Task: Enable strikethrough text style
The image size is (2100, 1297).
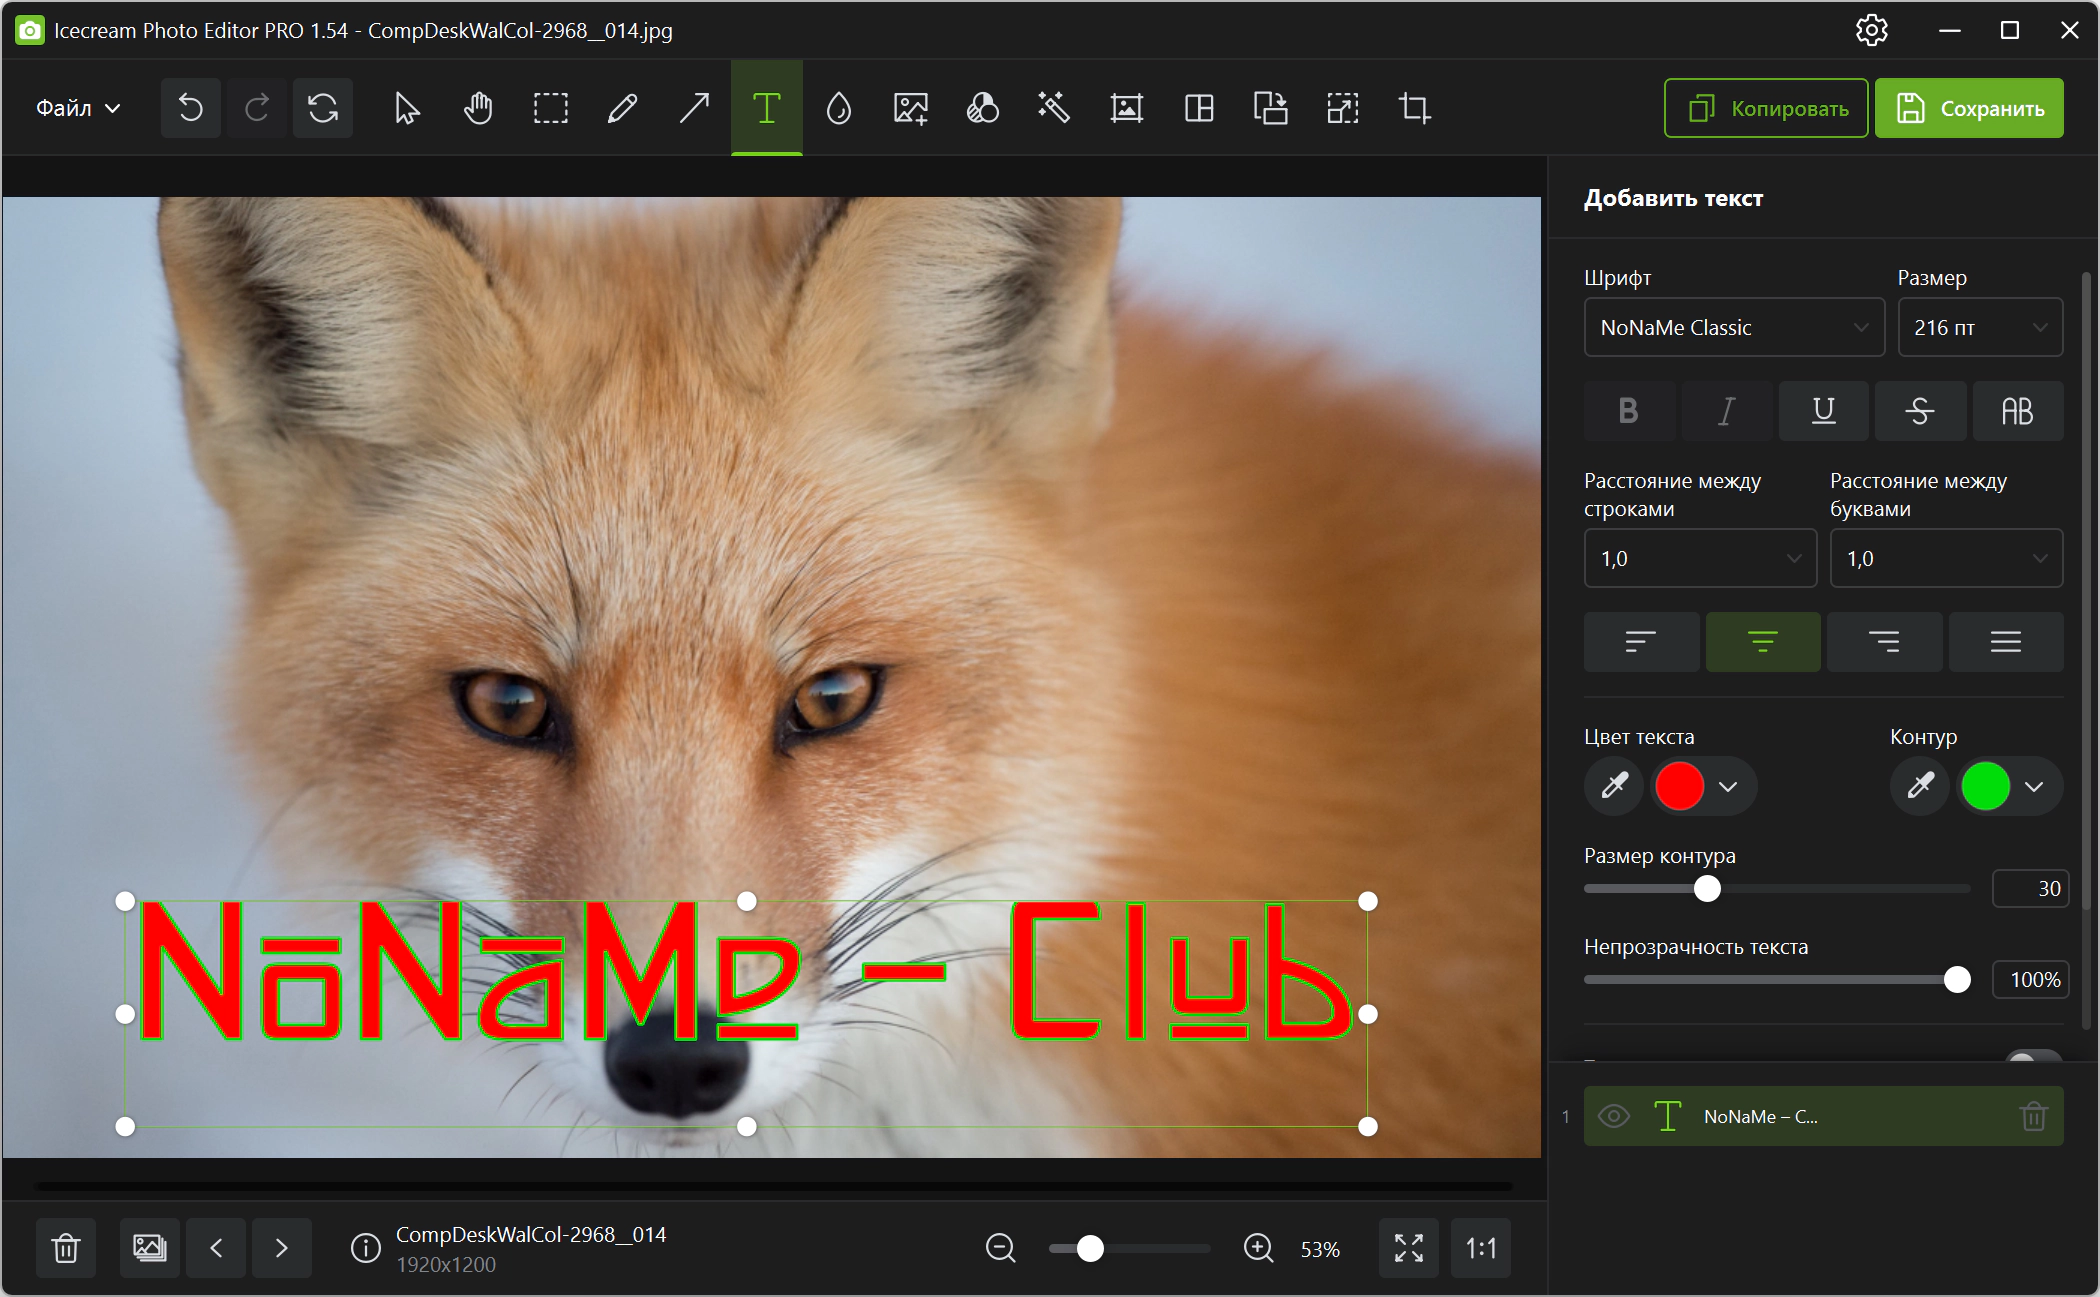Action: [1919, 411]
